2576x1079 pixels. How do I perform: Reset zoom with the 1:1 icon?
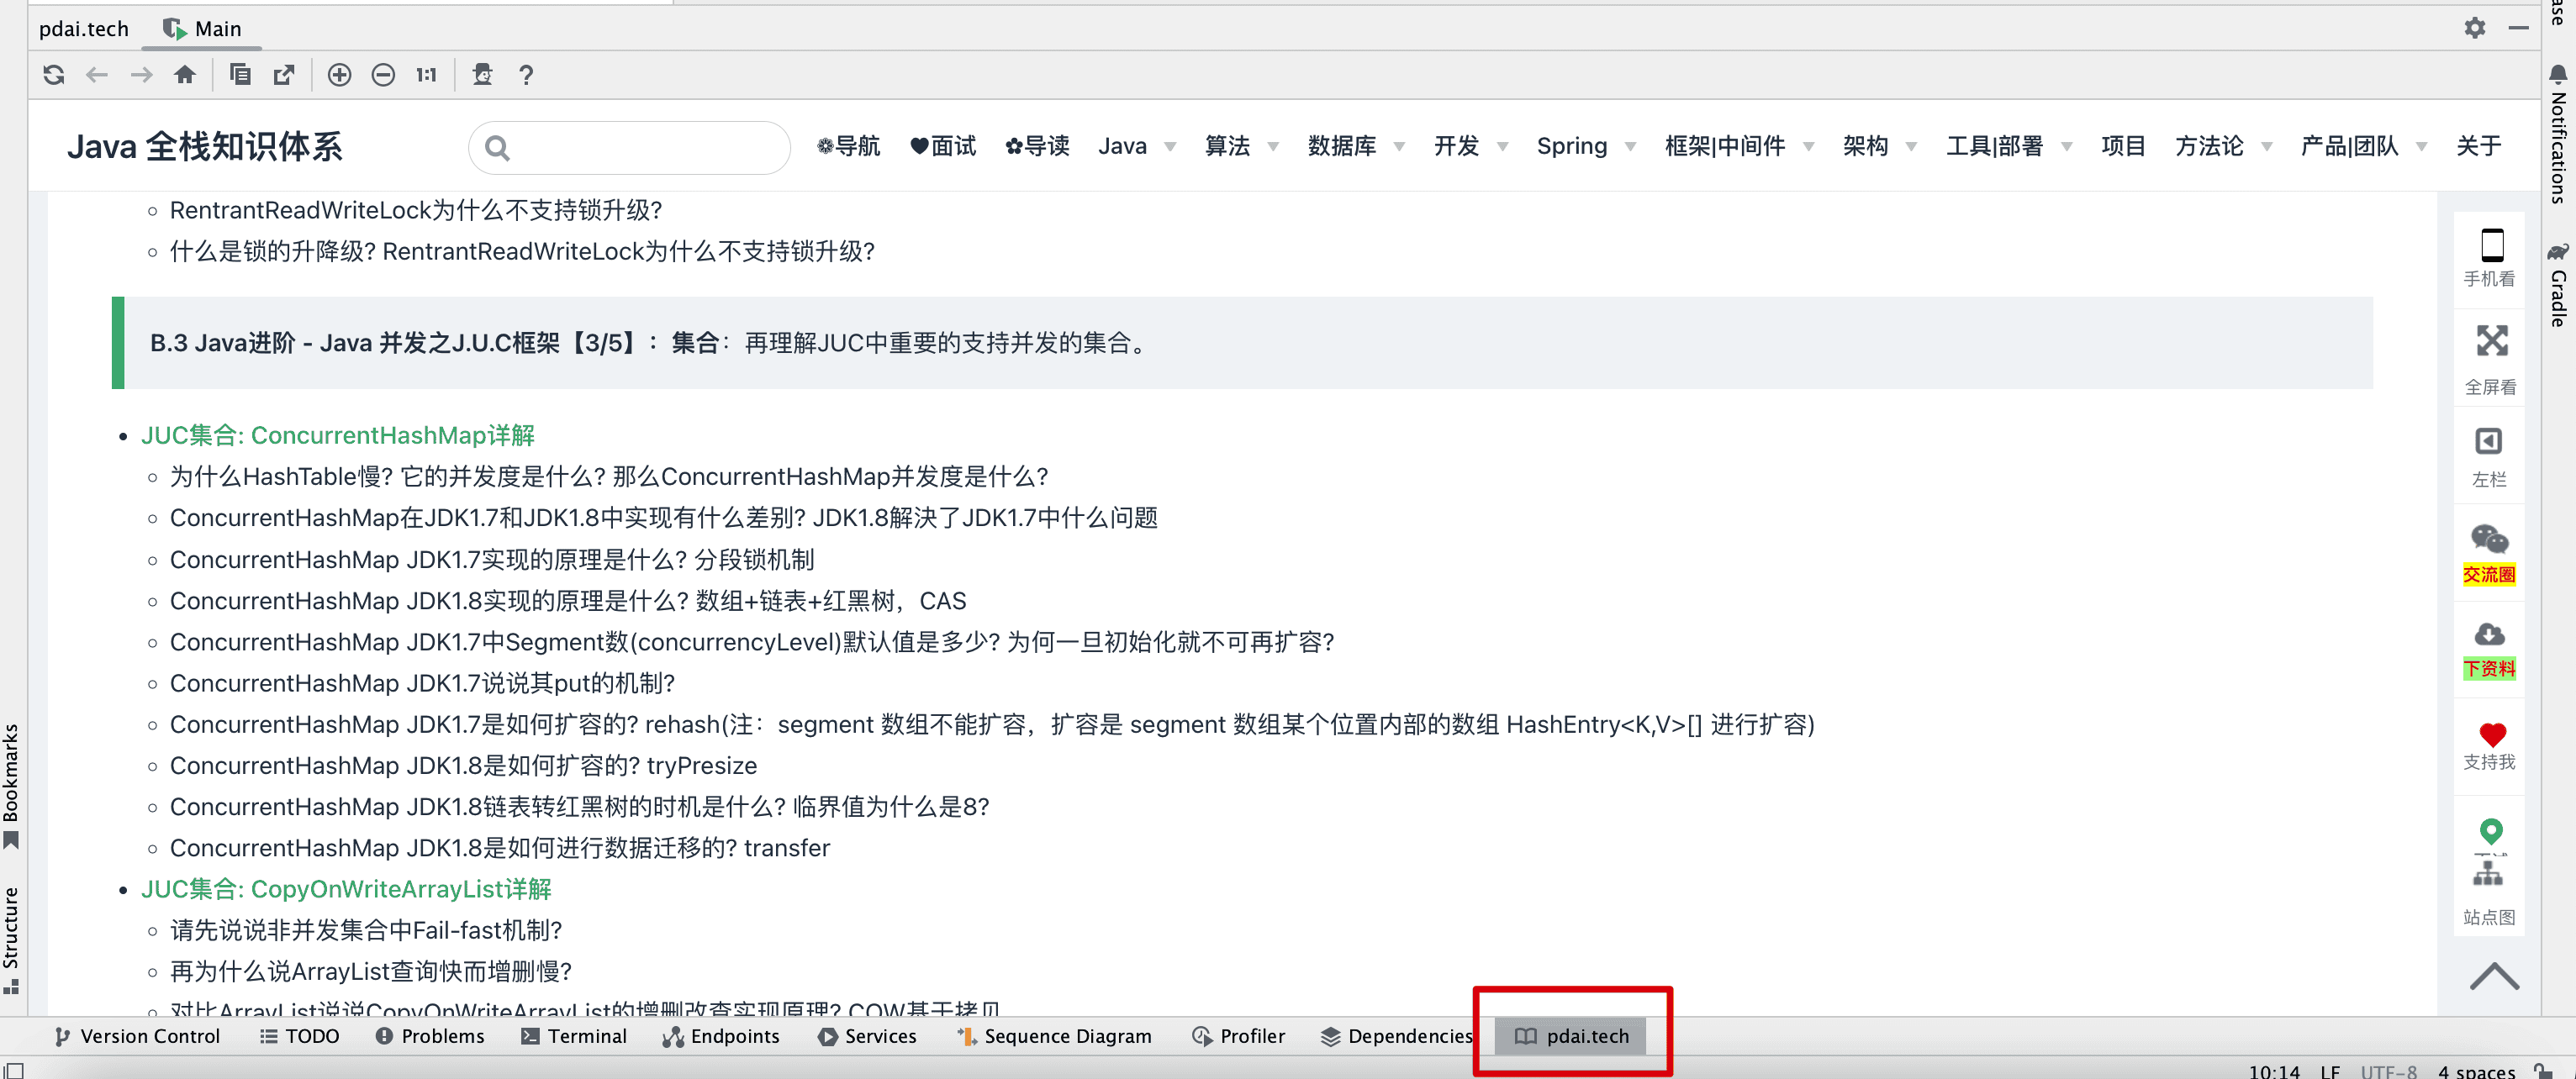click(x=427, y=75)
